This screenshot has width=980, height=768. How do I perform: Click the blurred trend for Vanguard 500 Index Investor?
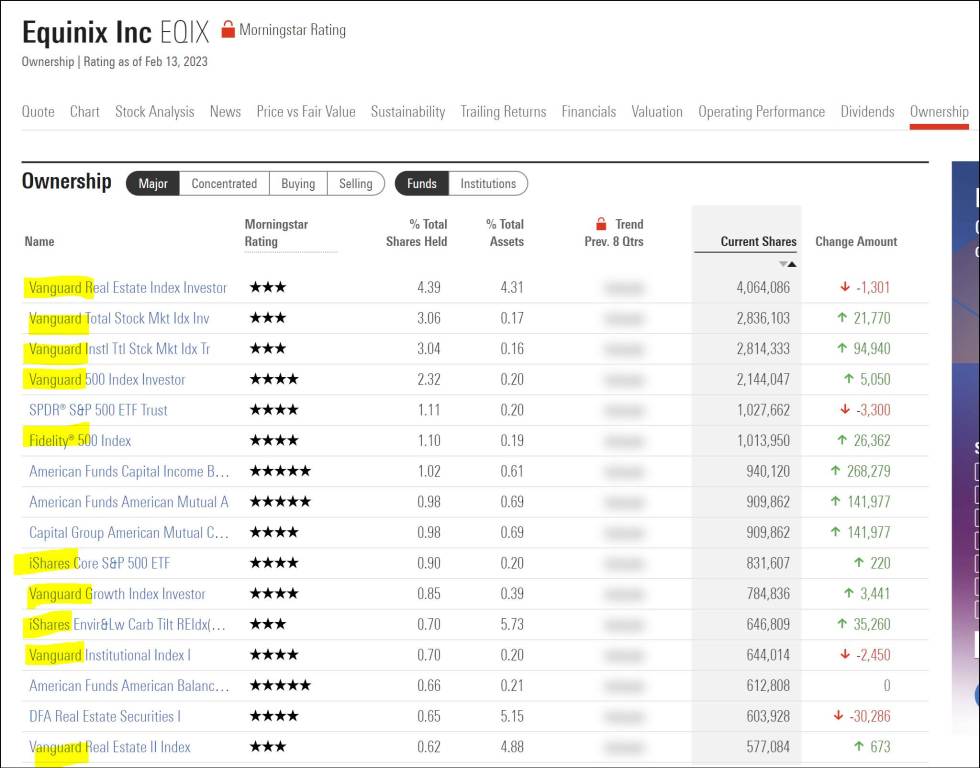point(624,380)
